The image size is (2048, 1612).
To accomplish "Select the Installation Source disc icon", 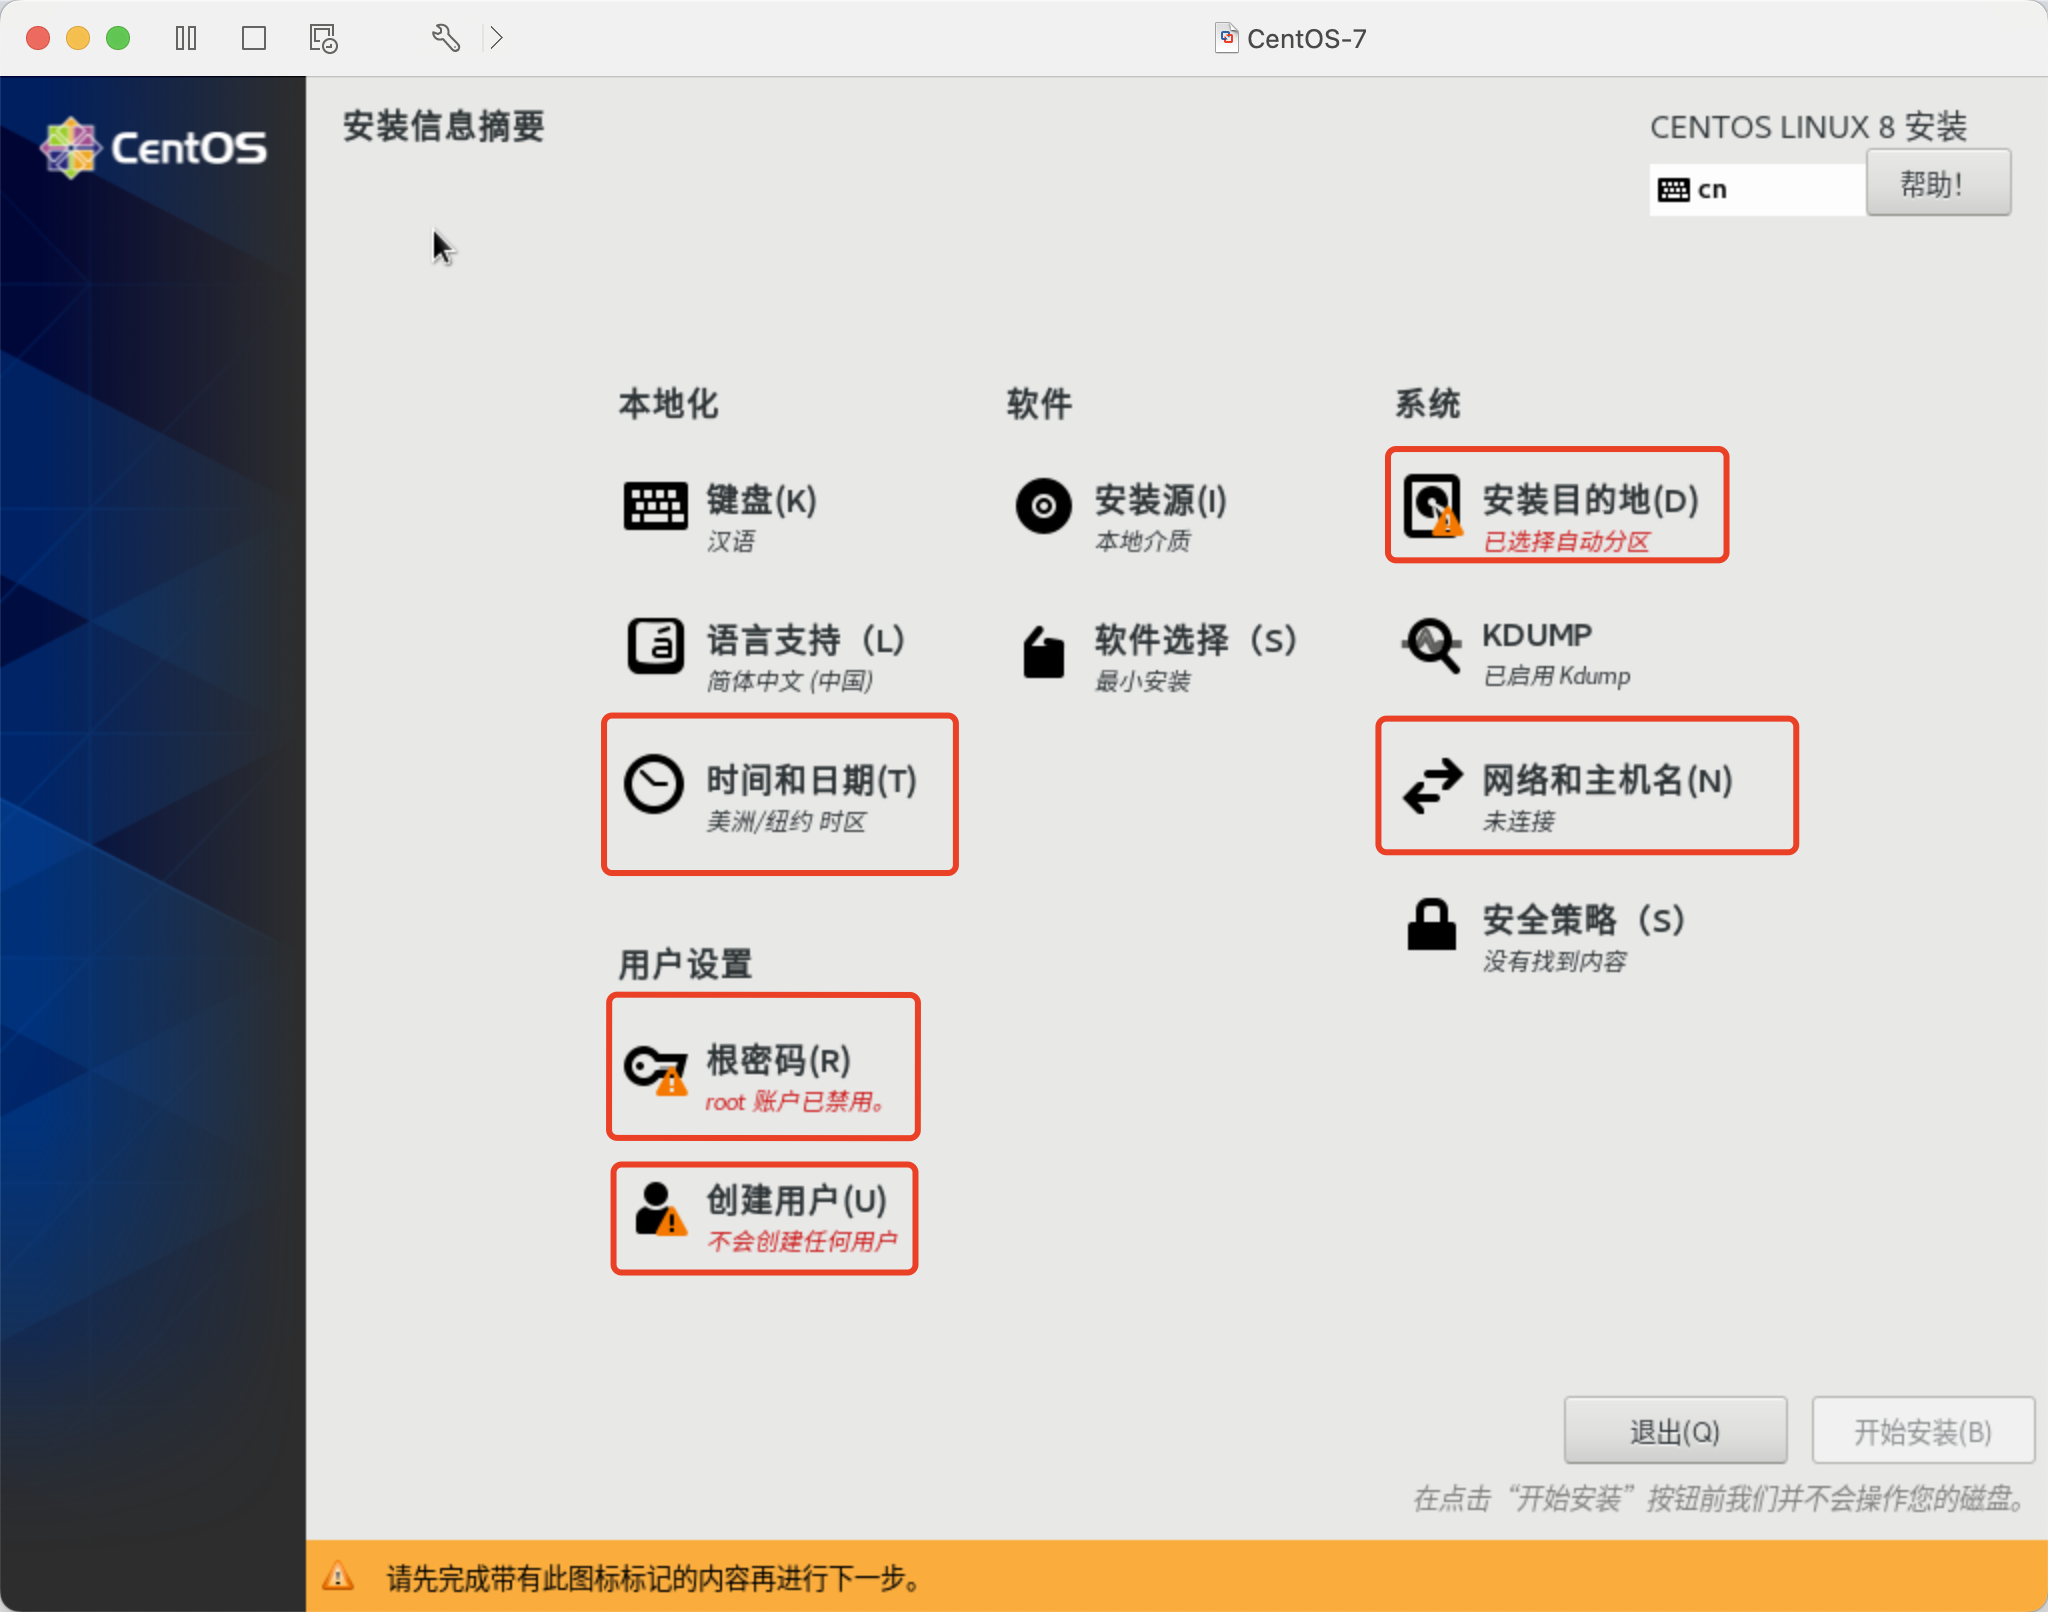I will click(1043, 506).
